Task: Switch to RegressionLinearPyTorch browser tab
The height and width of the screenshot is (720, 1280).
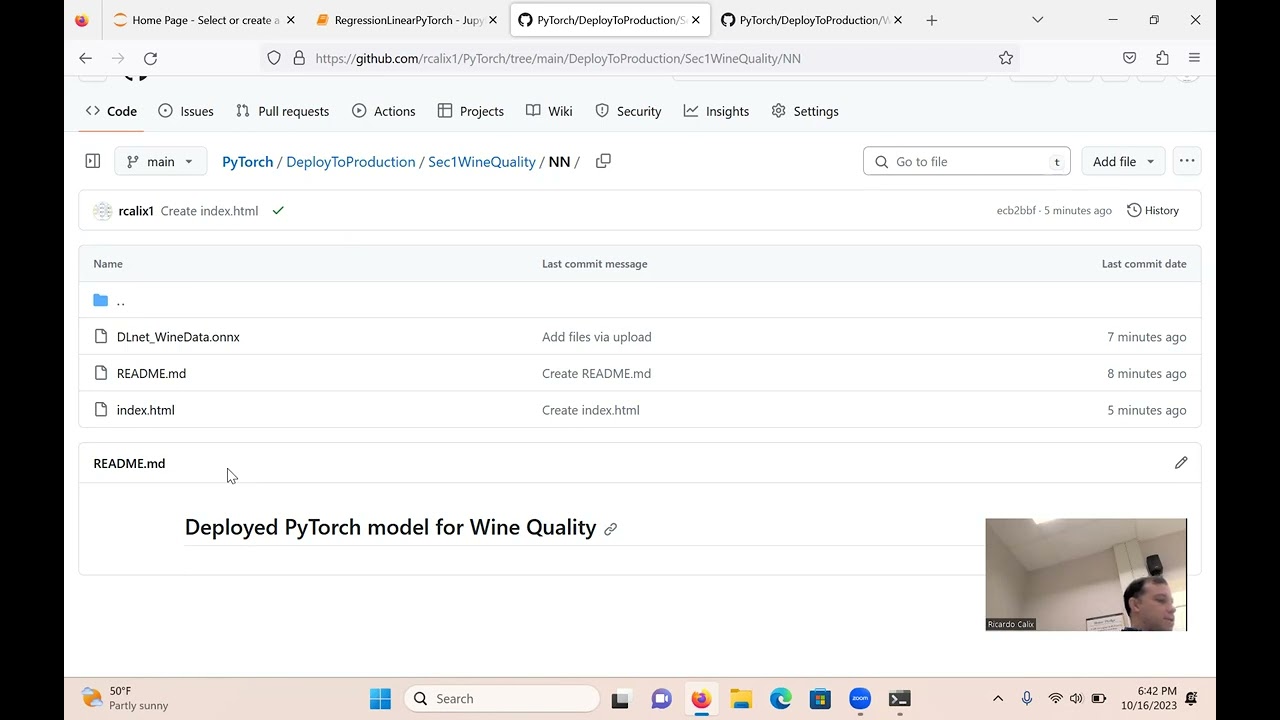Action: point(408,20)
